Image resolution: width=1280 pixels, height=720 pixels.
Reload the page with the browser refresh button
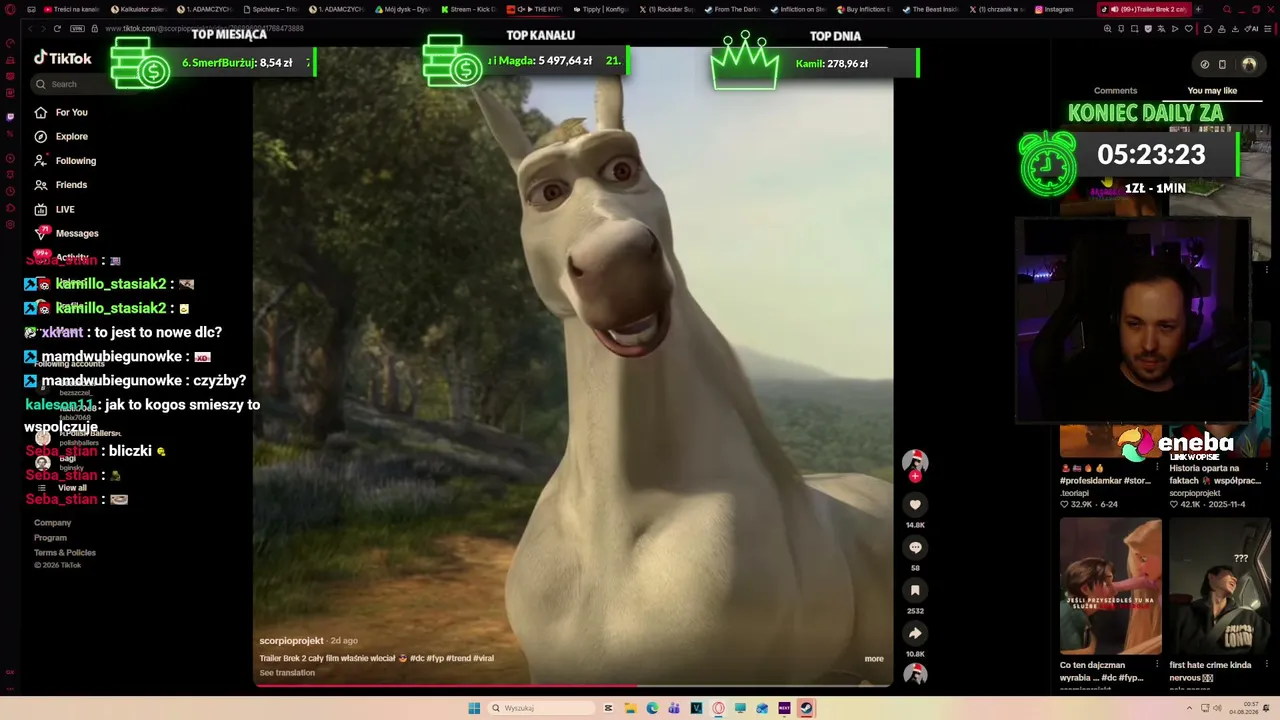[x=57, y=29]
